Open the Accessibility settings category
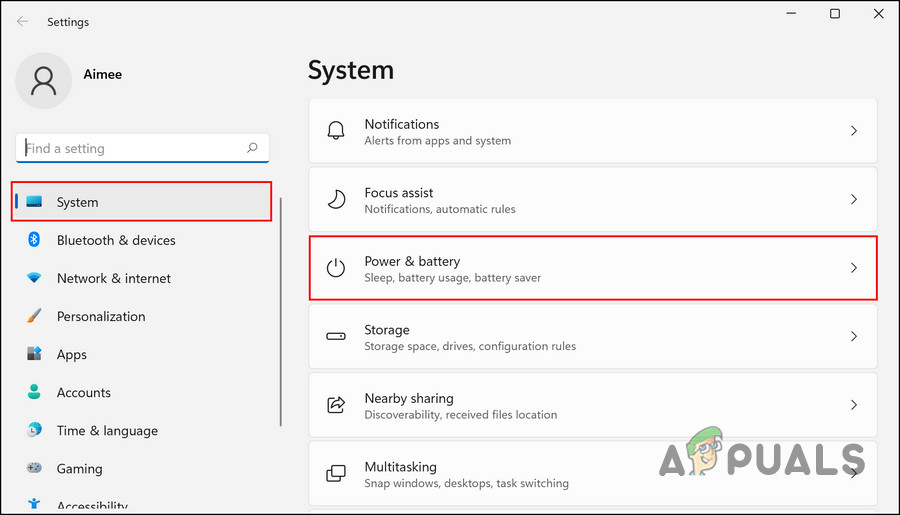The height and width of the screenshot is (515, 900). click(92, 505)
